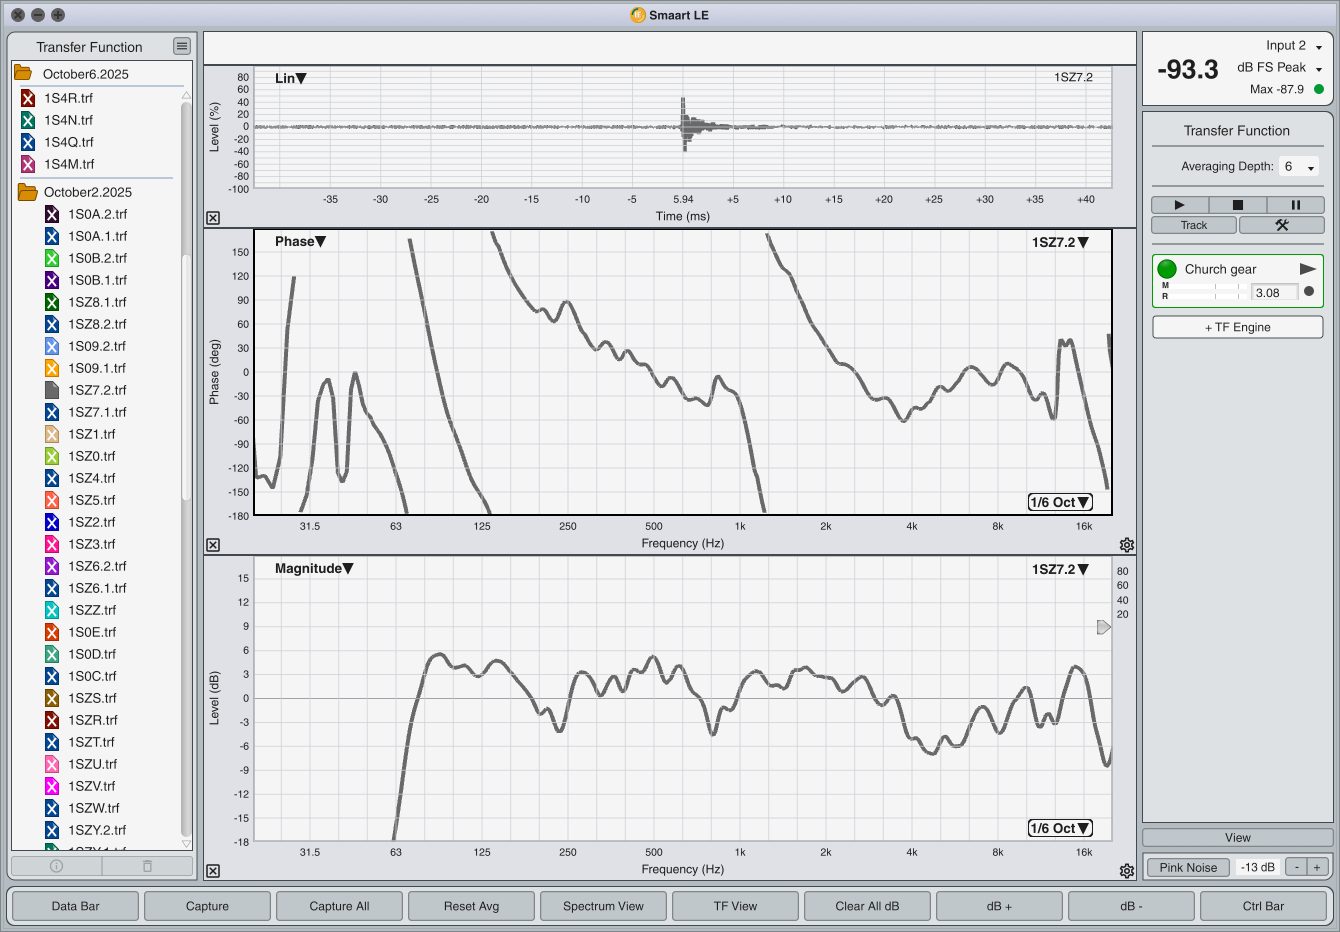Click the Capture All button
The height and width of the screenshot is (932, 1340).
339,906
